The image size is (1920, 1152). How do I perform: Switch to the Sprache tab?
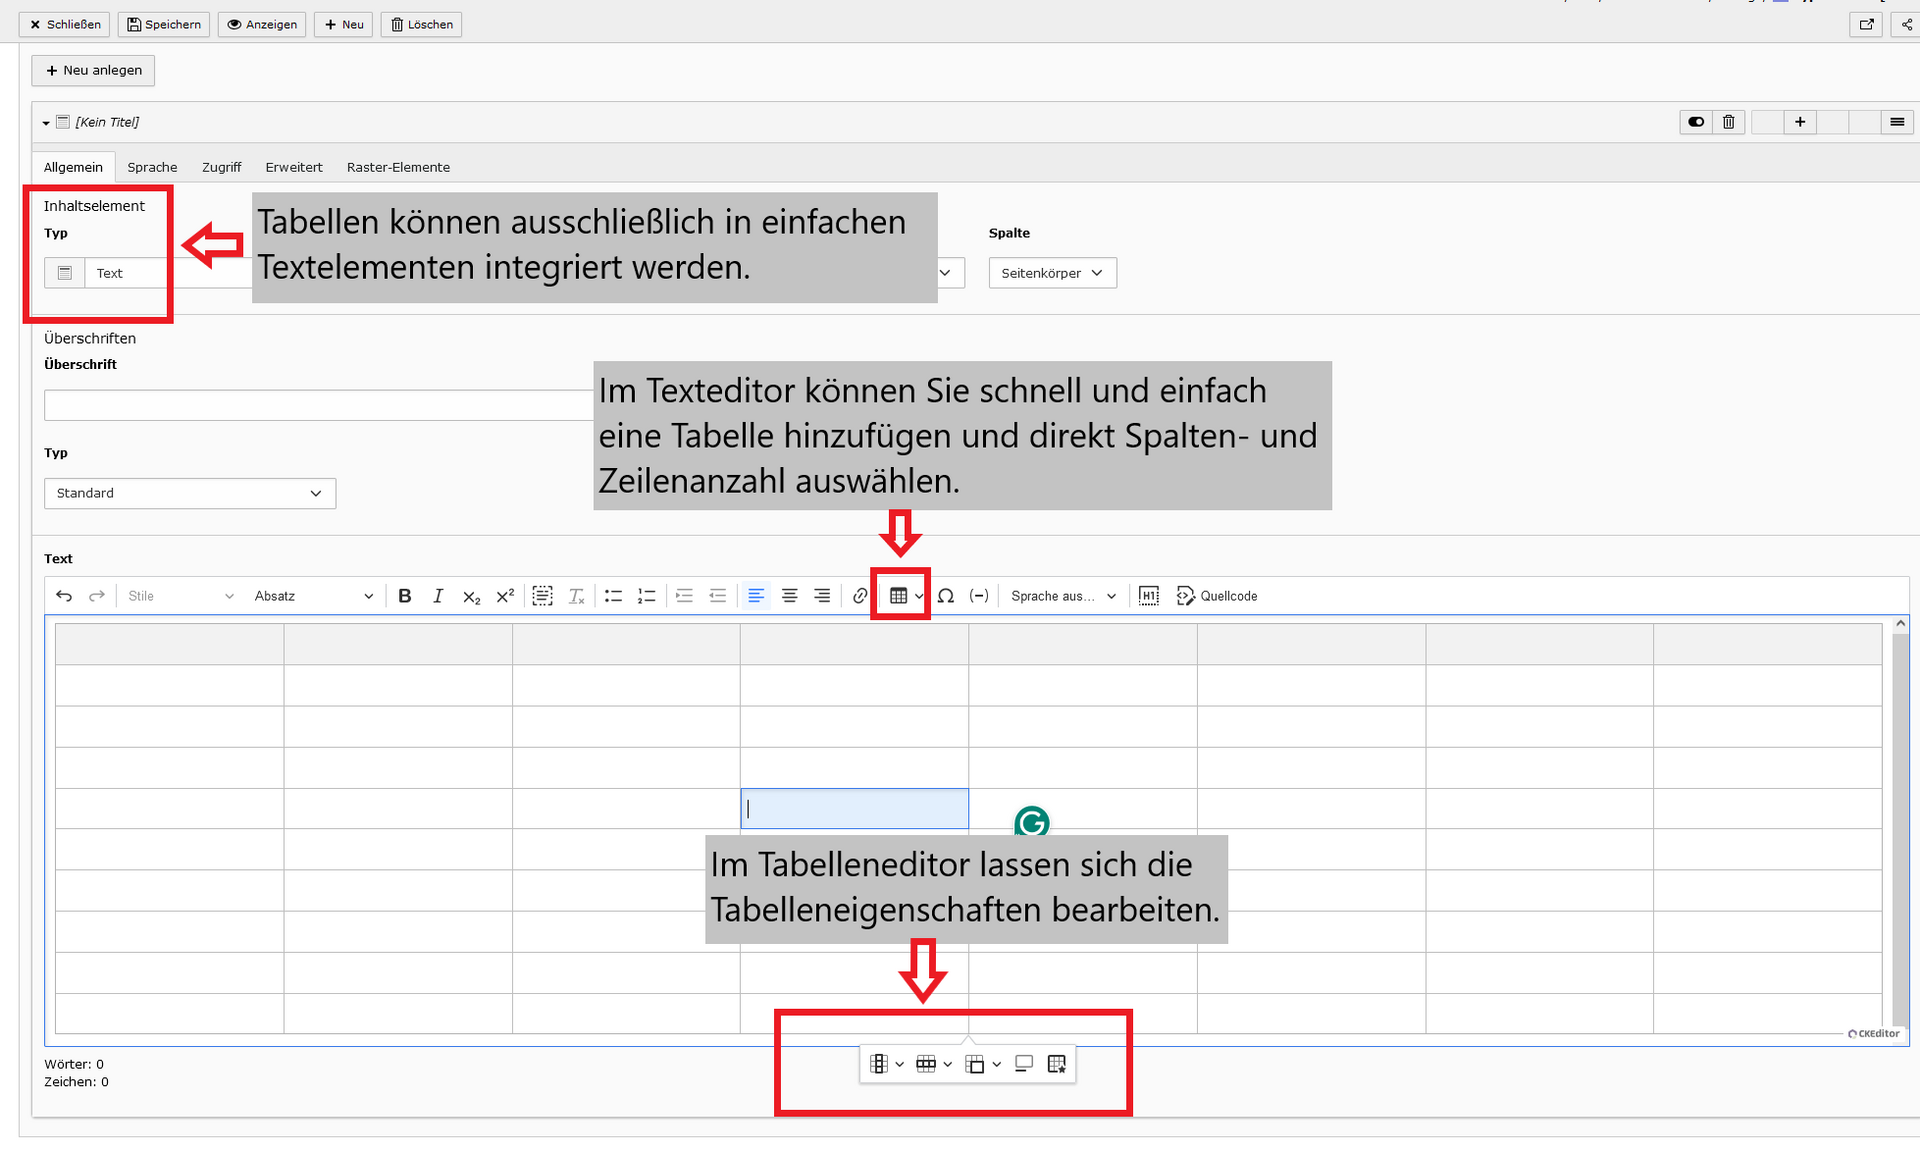pos(152,167)
